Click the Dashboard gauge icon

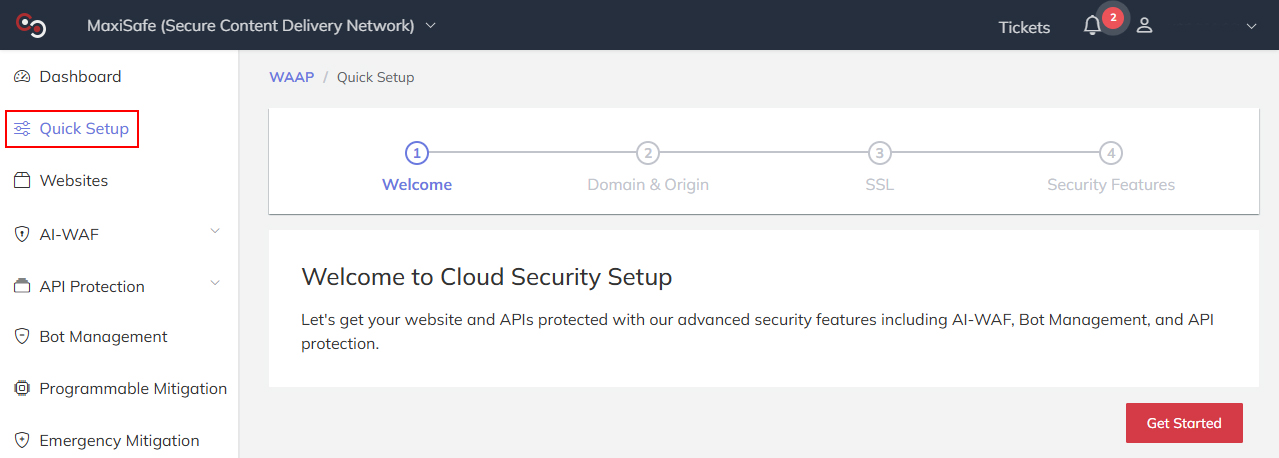(x=22, y=77)
